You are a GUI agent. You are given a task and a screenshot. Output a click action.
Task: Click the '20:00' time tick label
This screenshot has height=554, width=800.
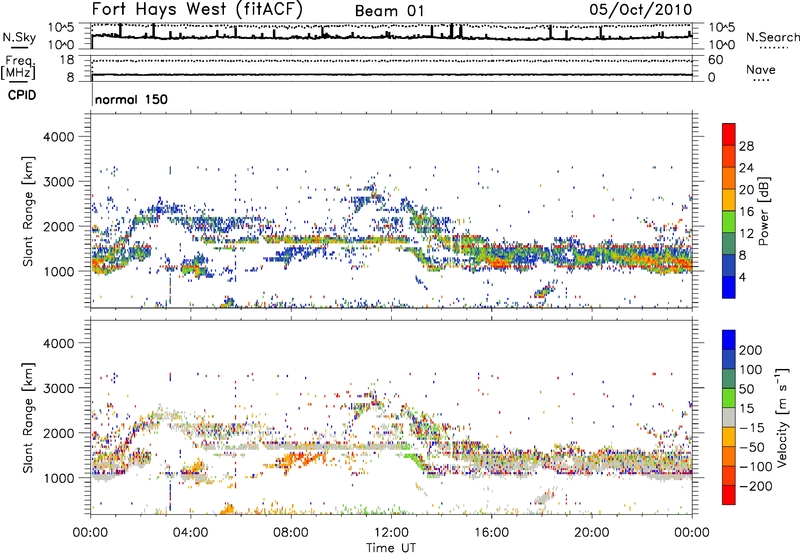click(592, 533)
